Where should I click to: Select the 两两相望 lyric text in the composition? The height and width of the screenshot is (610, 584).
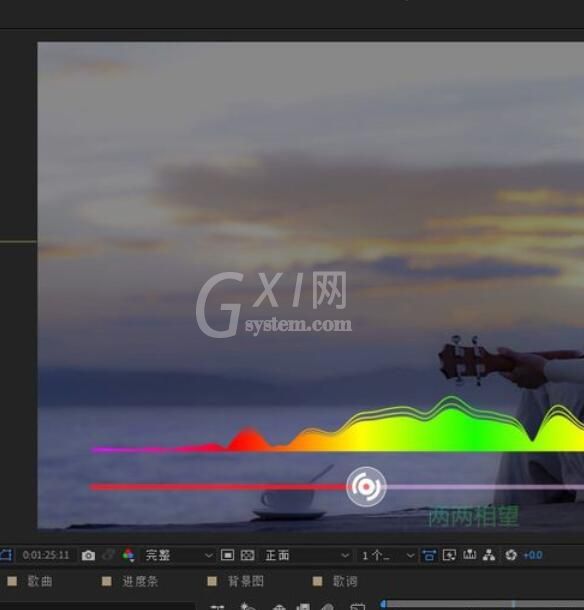pyautogui.click(x=474, y=517)
